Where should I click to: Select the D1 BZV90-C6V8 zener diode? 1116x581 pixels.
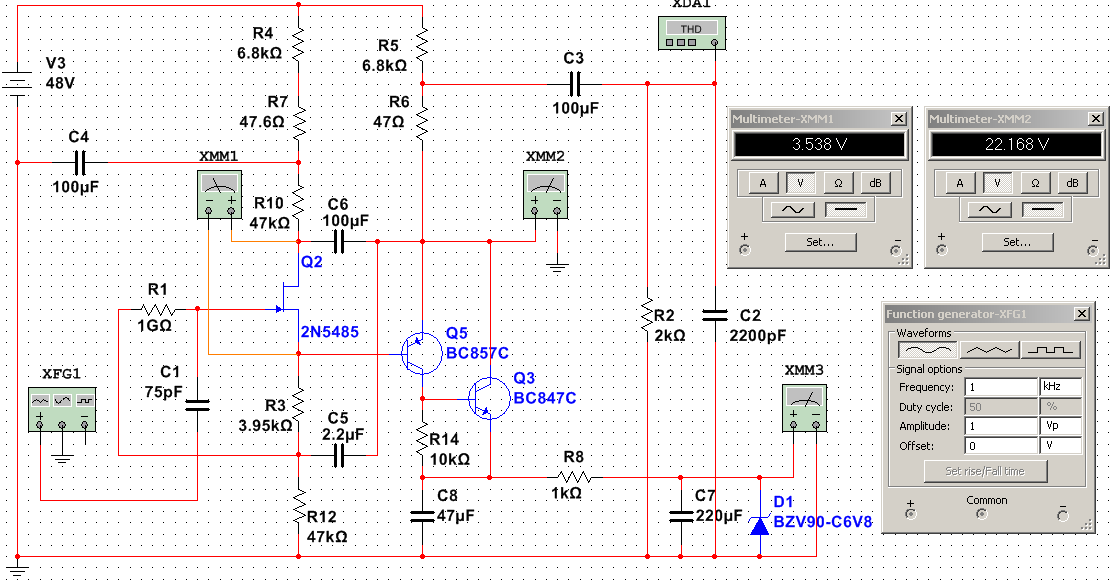click(760, 525)
